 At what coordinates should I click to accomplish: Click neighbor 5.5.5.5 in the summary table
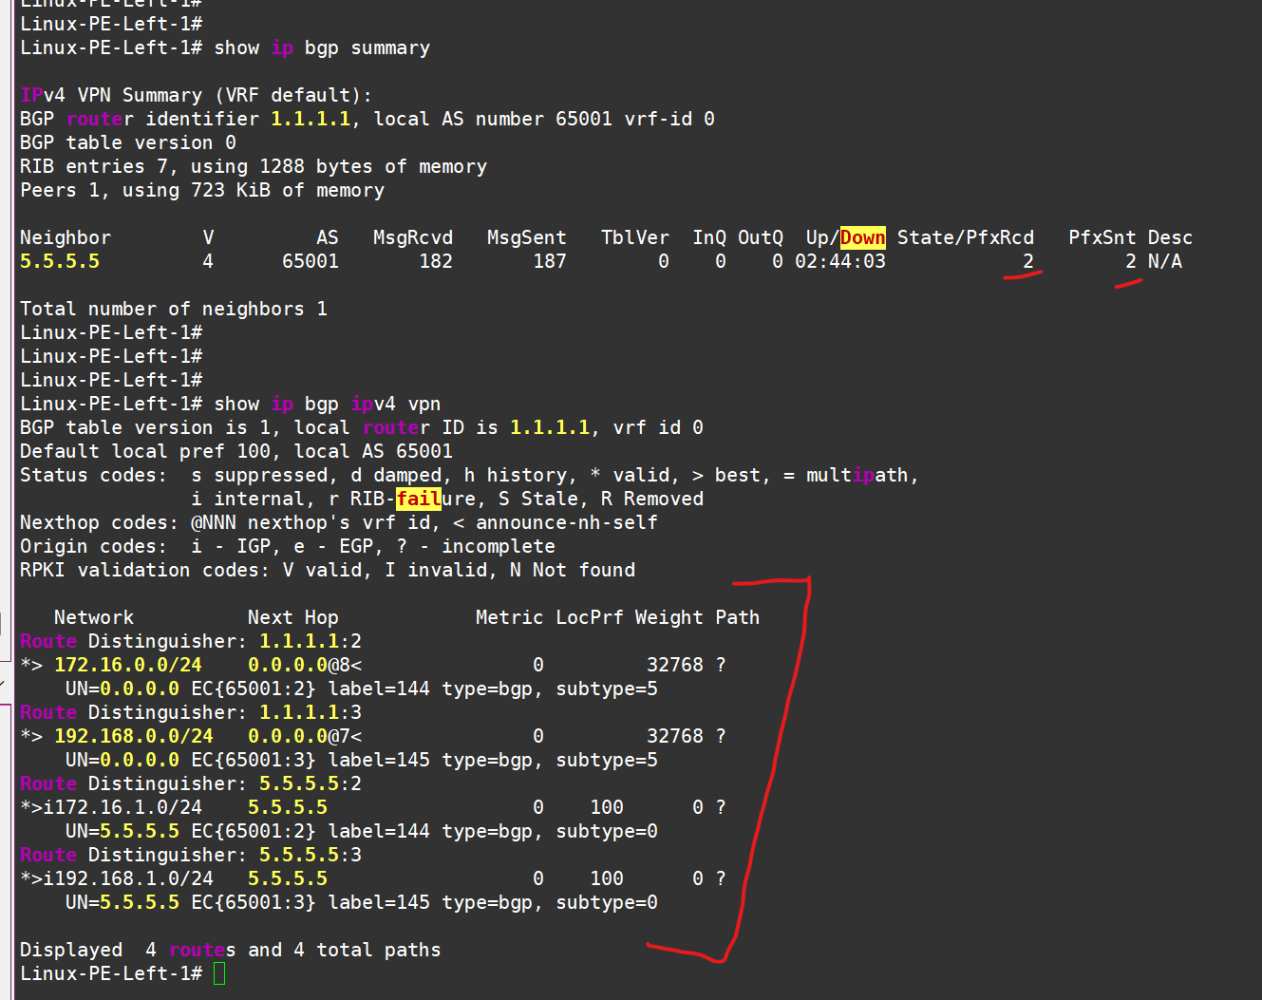point(60,261)
